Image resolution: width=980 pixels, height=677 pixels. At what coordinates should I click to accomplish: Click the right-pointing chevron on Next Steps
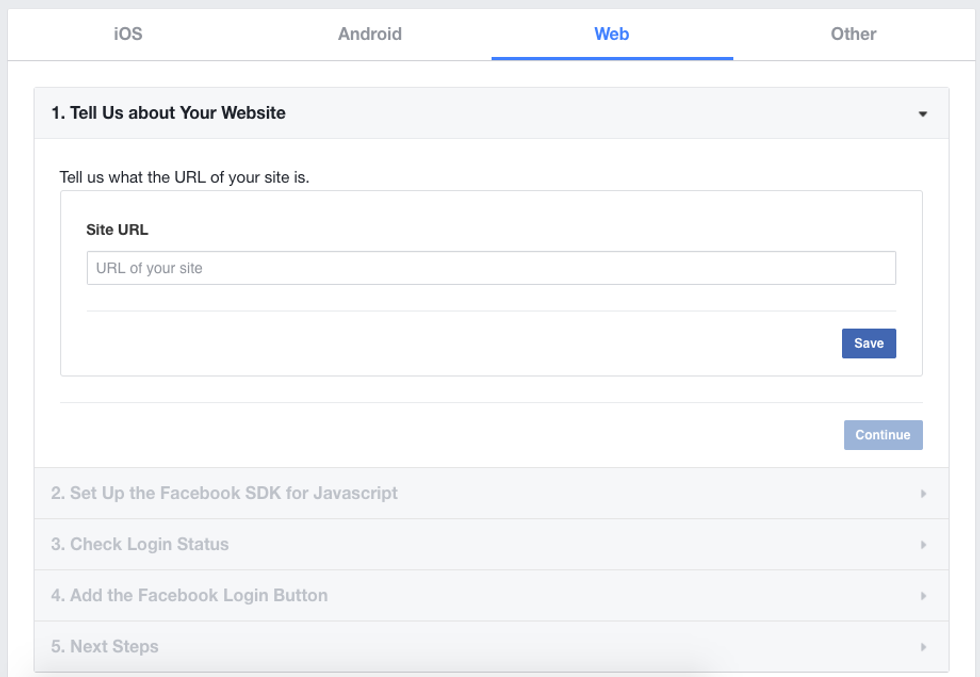tap(923, 646)
